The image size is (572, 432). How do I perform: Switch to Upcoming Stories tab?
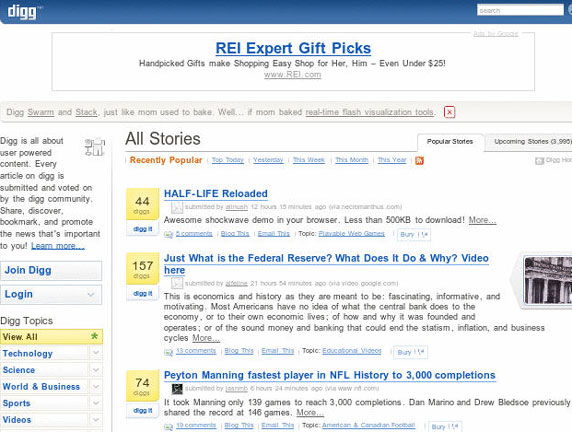(529, 142)
